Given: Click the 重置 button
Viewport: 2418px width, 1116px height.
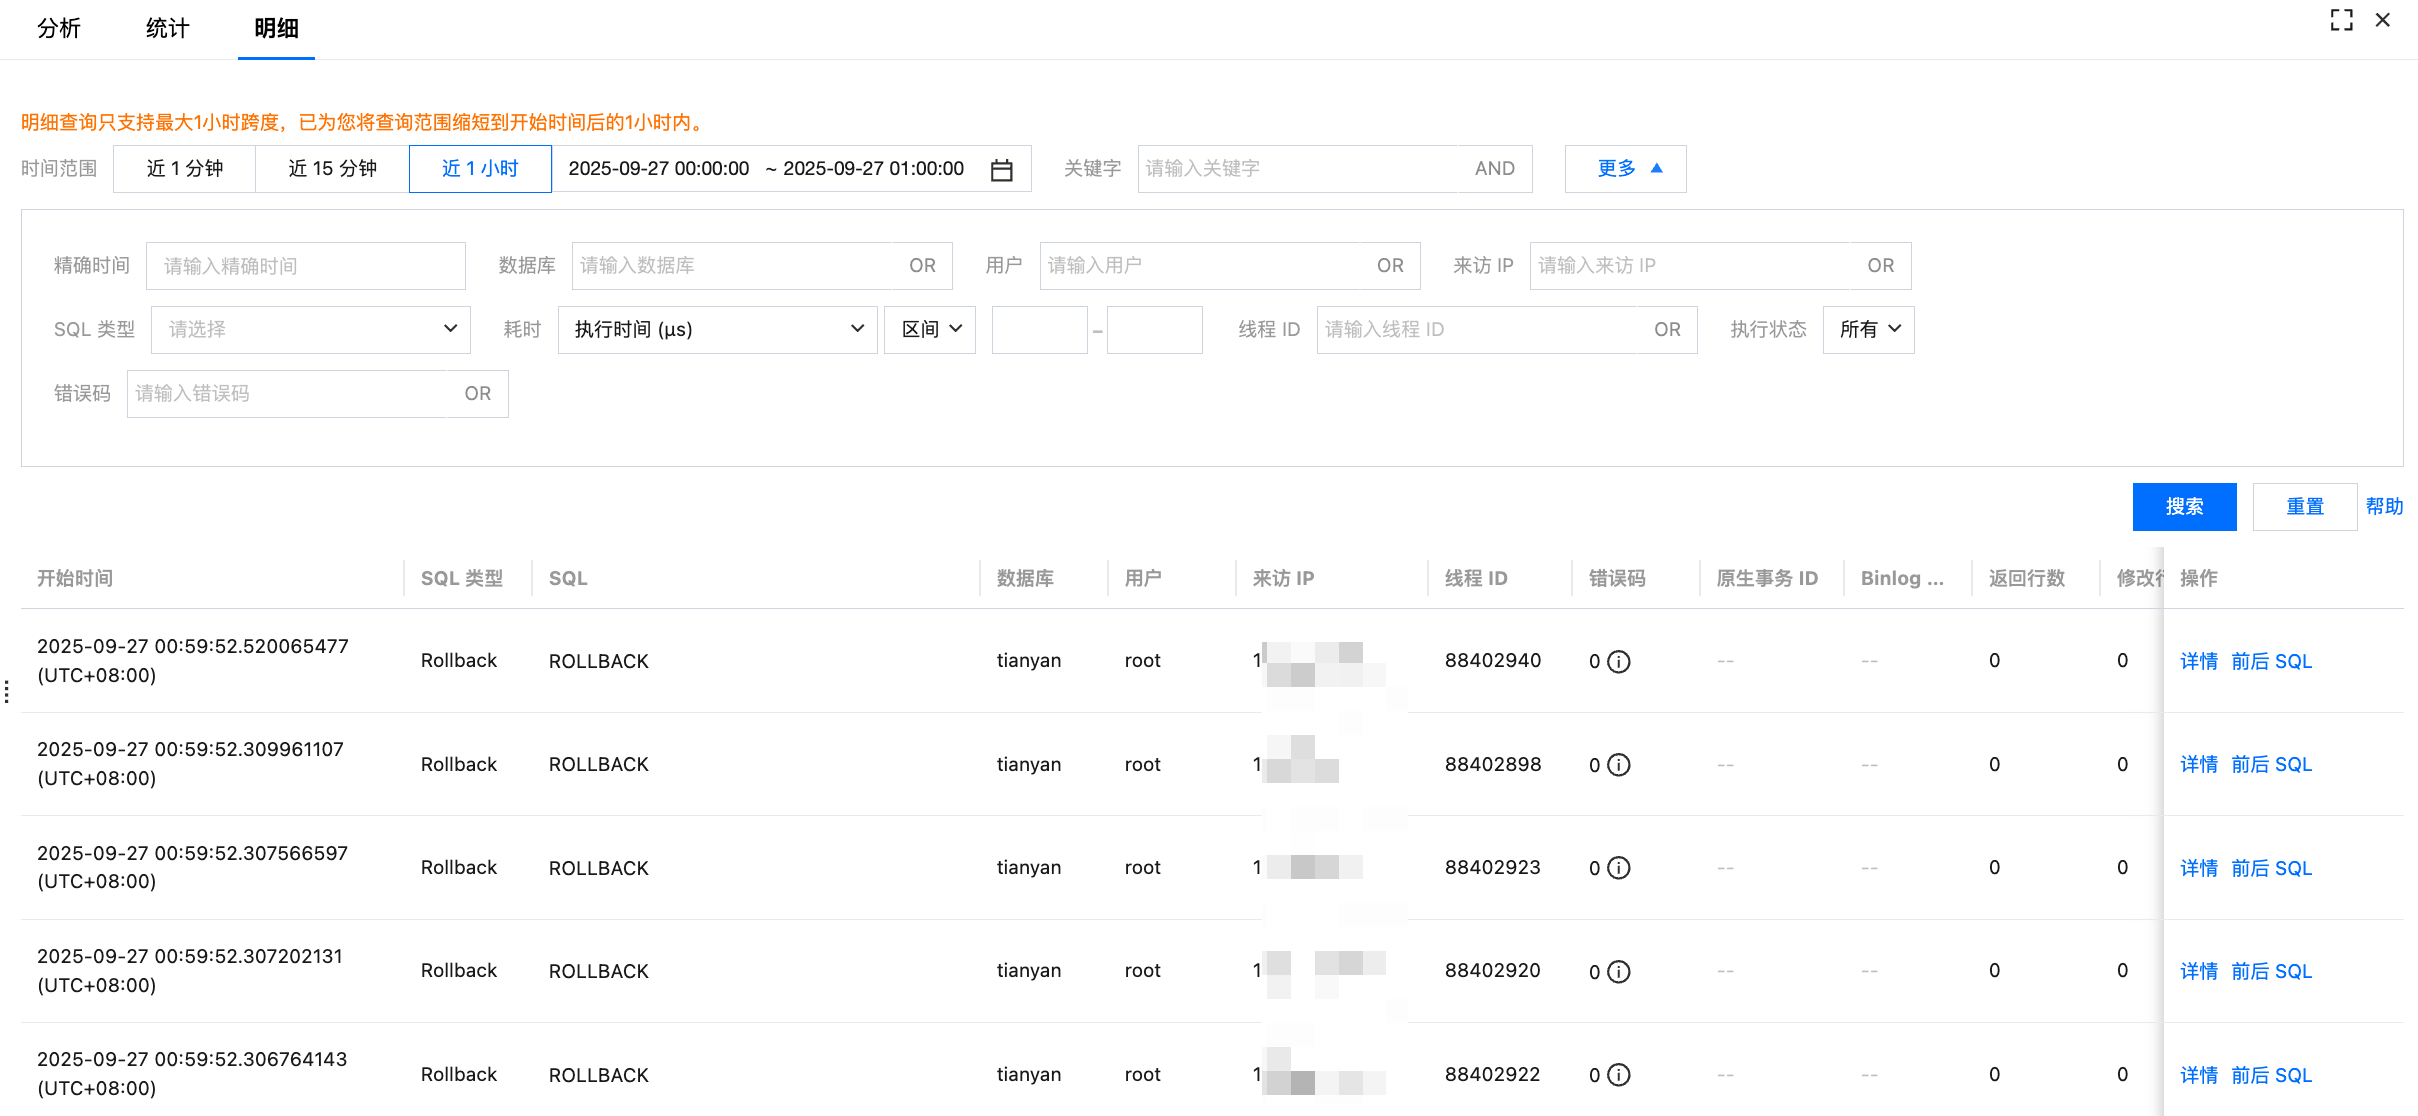Looking at the screenshot, I should (2304, 507).
